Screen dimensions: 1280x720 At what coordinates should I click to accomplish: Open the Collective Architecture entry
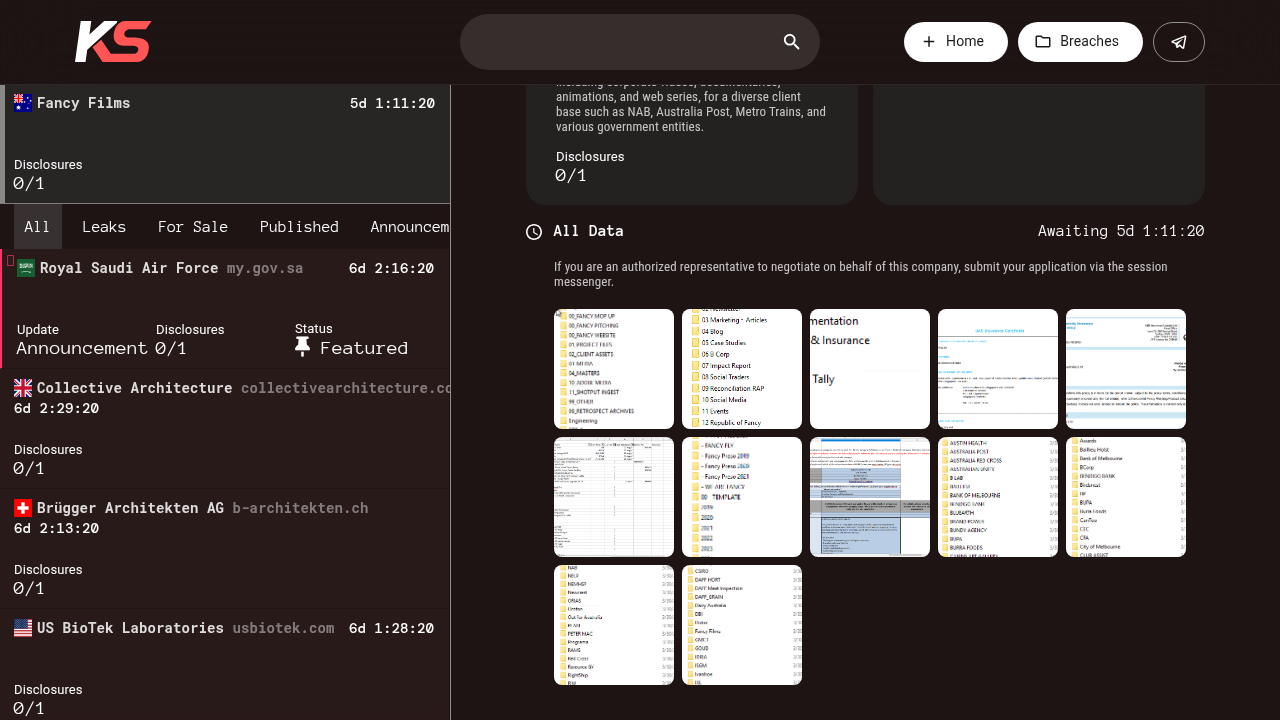point(225,429)
